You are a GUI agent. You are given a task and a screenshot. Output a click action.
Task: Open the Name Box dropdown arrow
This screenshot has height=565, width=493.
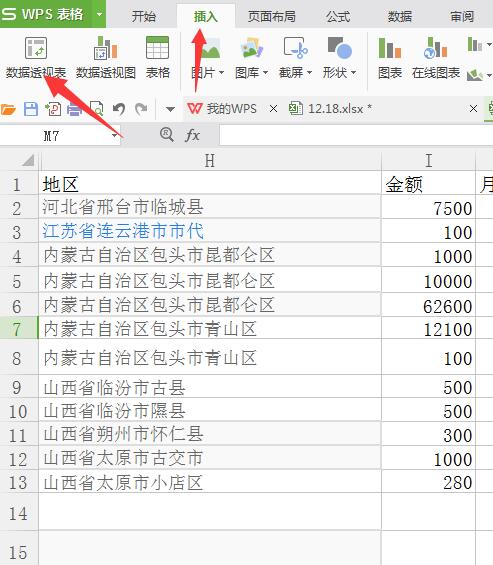[x=115, y=136]
